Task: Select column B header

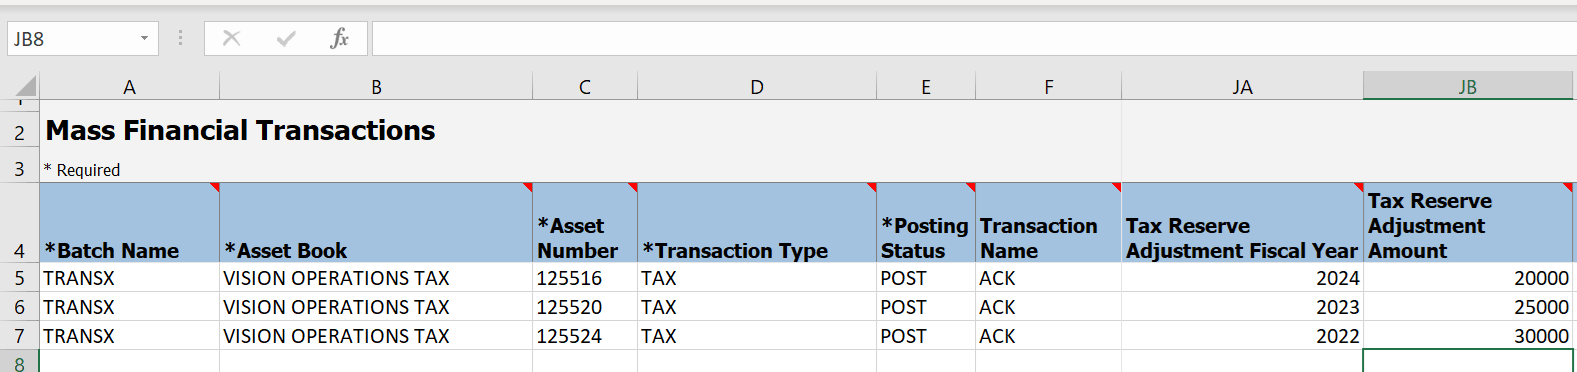Action: (x=376, y=87)
